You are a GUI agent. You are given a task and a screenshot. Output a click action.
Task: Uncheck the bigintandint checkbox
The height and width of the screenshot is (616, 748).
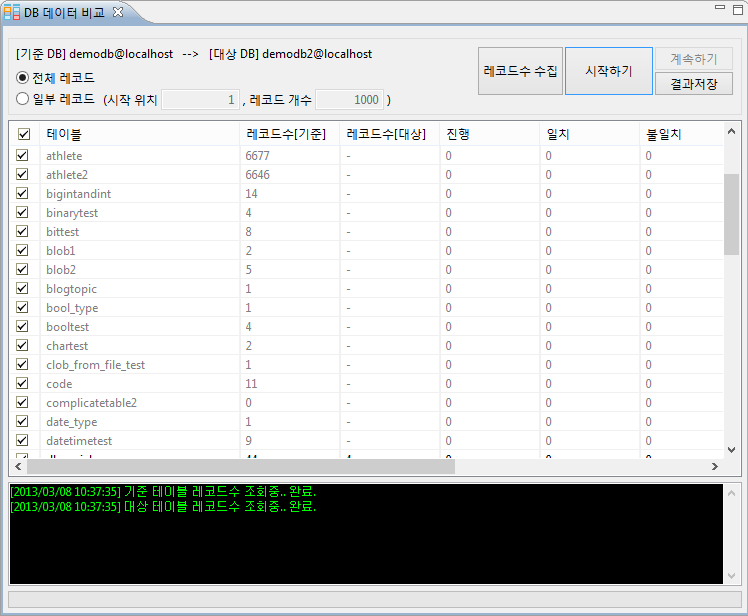tap(22, 193)
